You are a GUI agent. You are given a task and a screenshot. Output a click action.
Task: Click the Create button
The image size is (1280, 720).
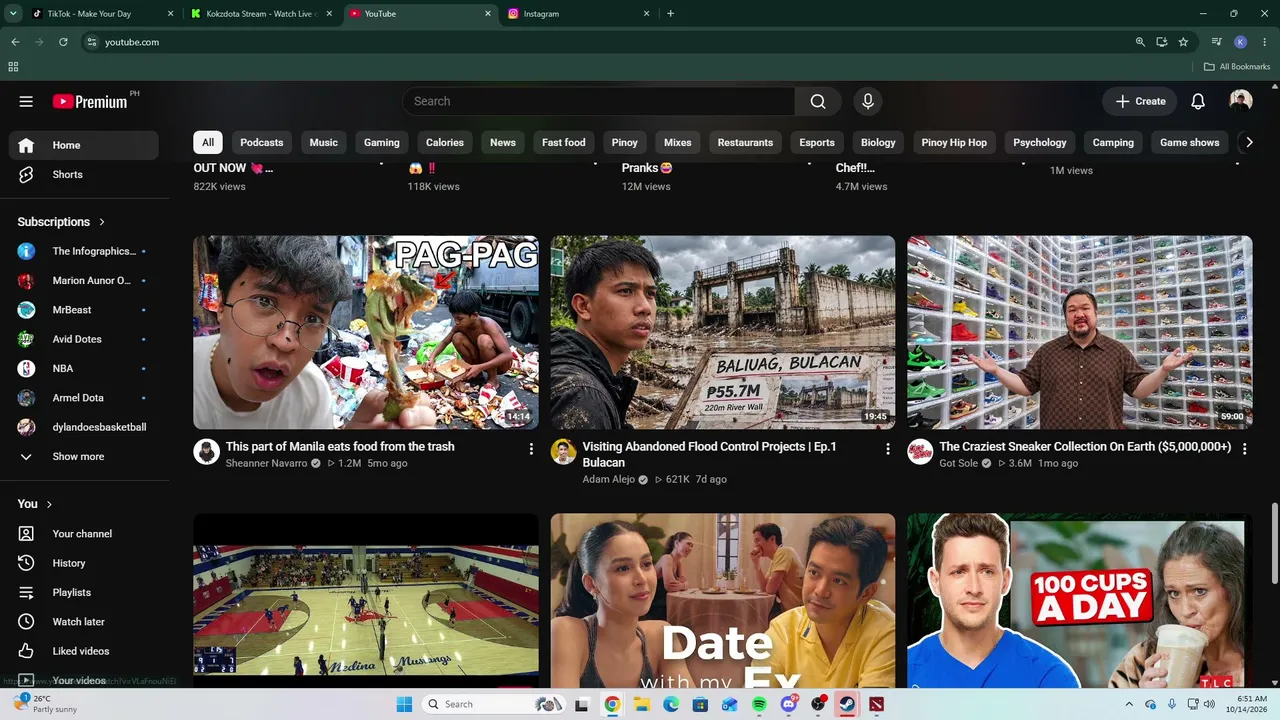click(1140, 101)
